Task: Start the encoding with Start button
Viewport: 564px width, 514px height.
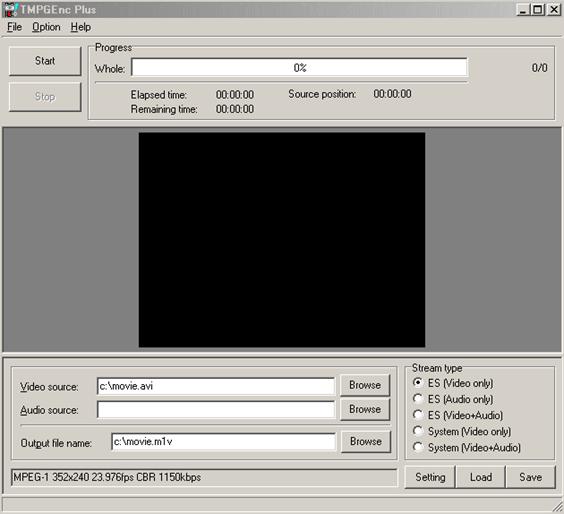Action: pos(45,61)
